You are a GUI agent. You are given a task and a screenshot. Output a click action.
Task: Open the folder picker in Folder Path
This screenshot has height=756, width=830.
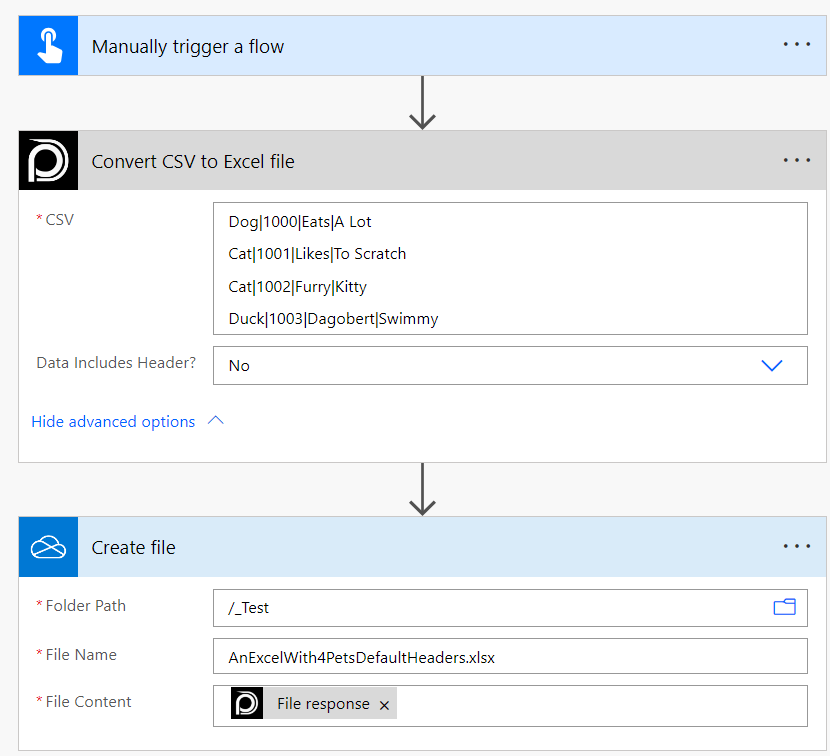(x=784, y=607)
